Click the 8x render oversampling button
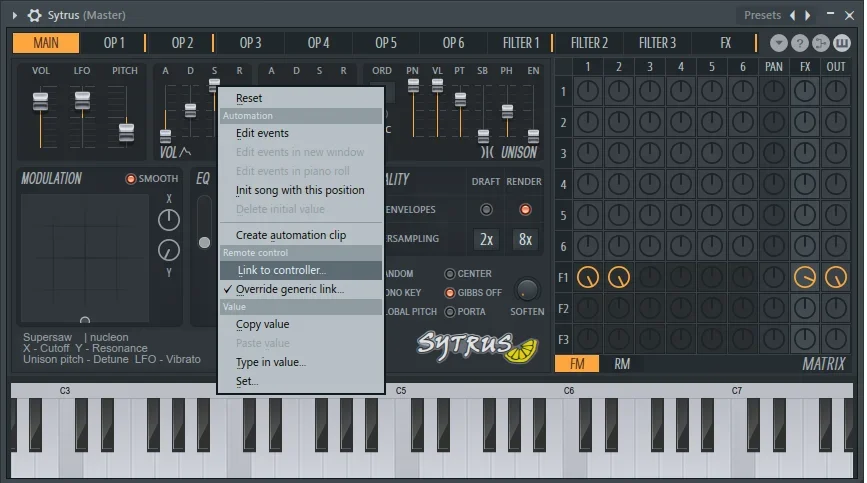Image resolution: width=867 pixels, height=483 pixels. click(524, 240)
